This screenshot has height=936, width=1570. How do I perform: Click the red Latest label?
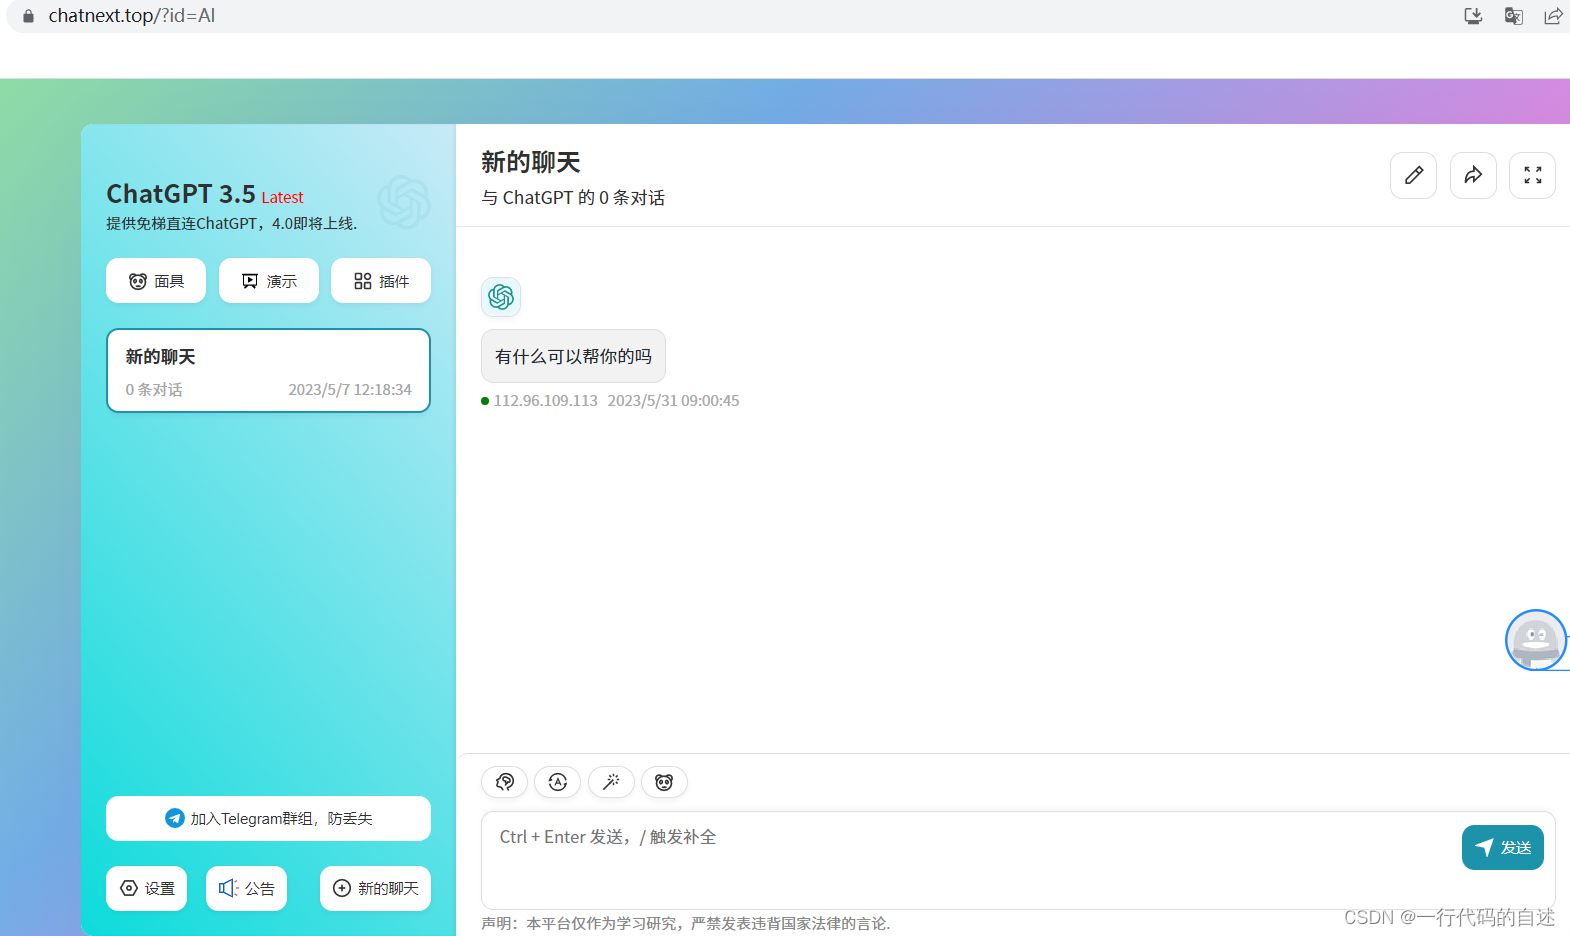click(282, 198)
